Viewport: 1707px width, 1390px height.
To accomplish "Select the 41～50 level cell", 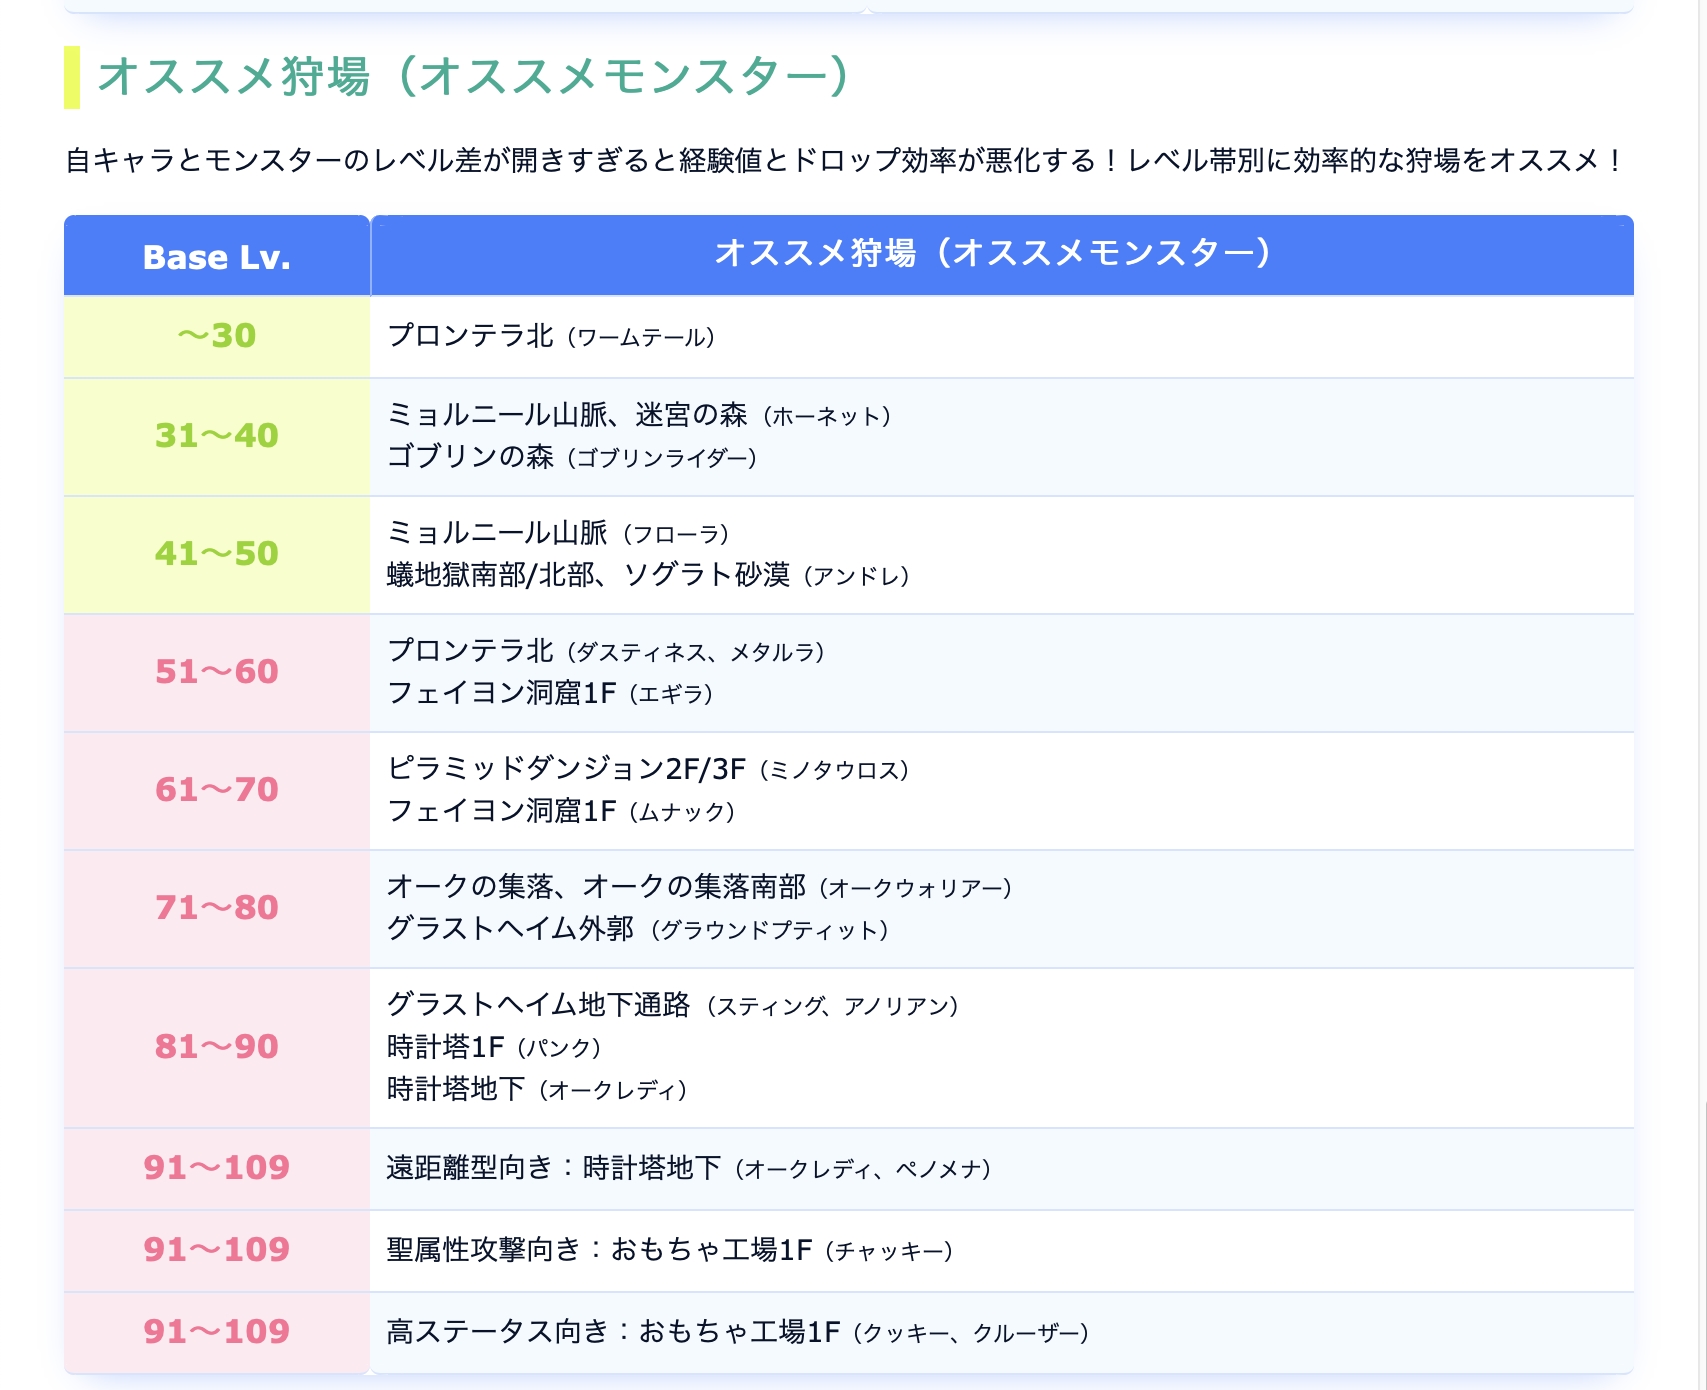I will click(217, 554).
